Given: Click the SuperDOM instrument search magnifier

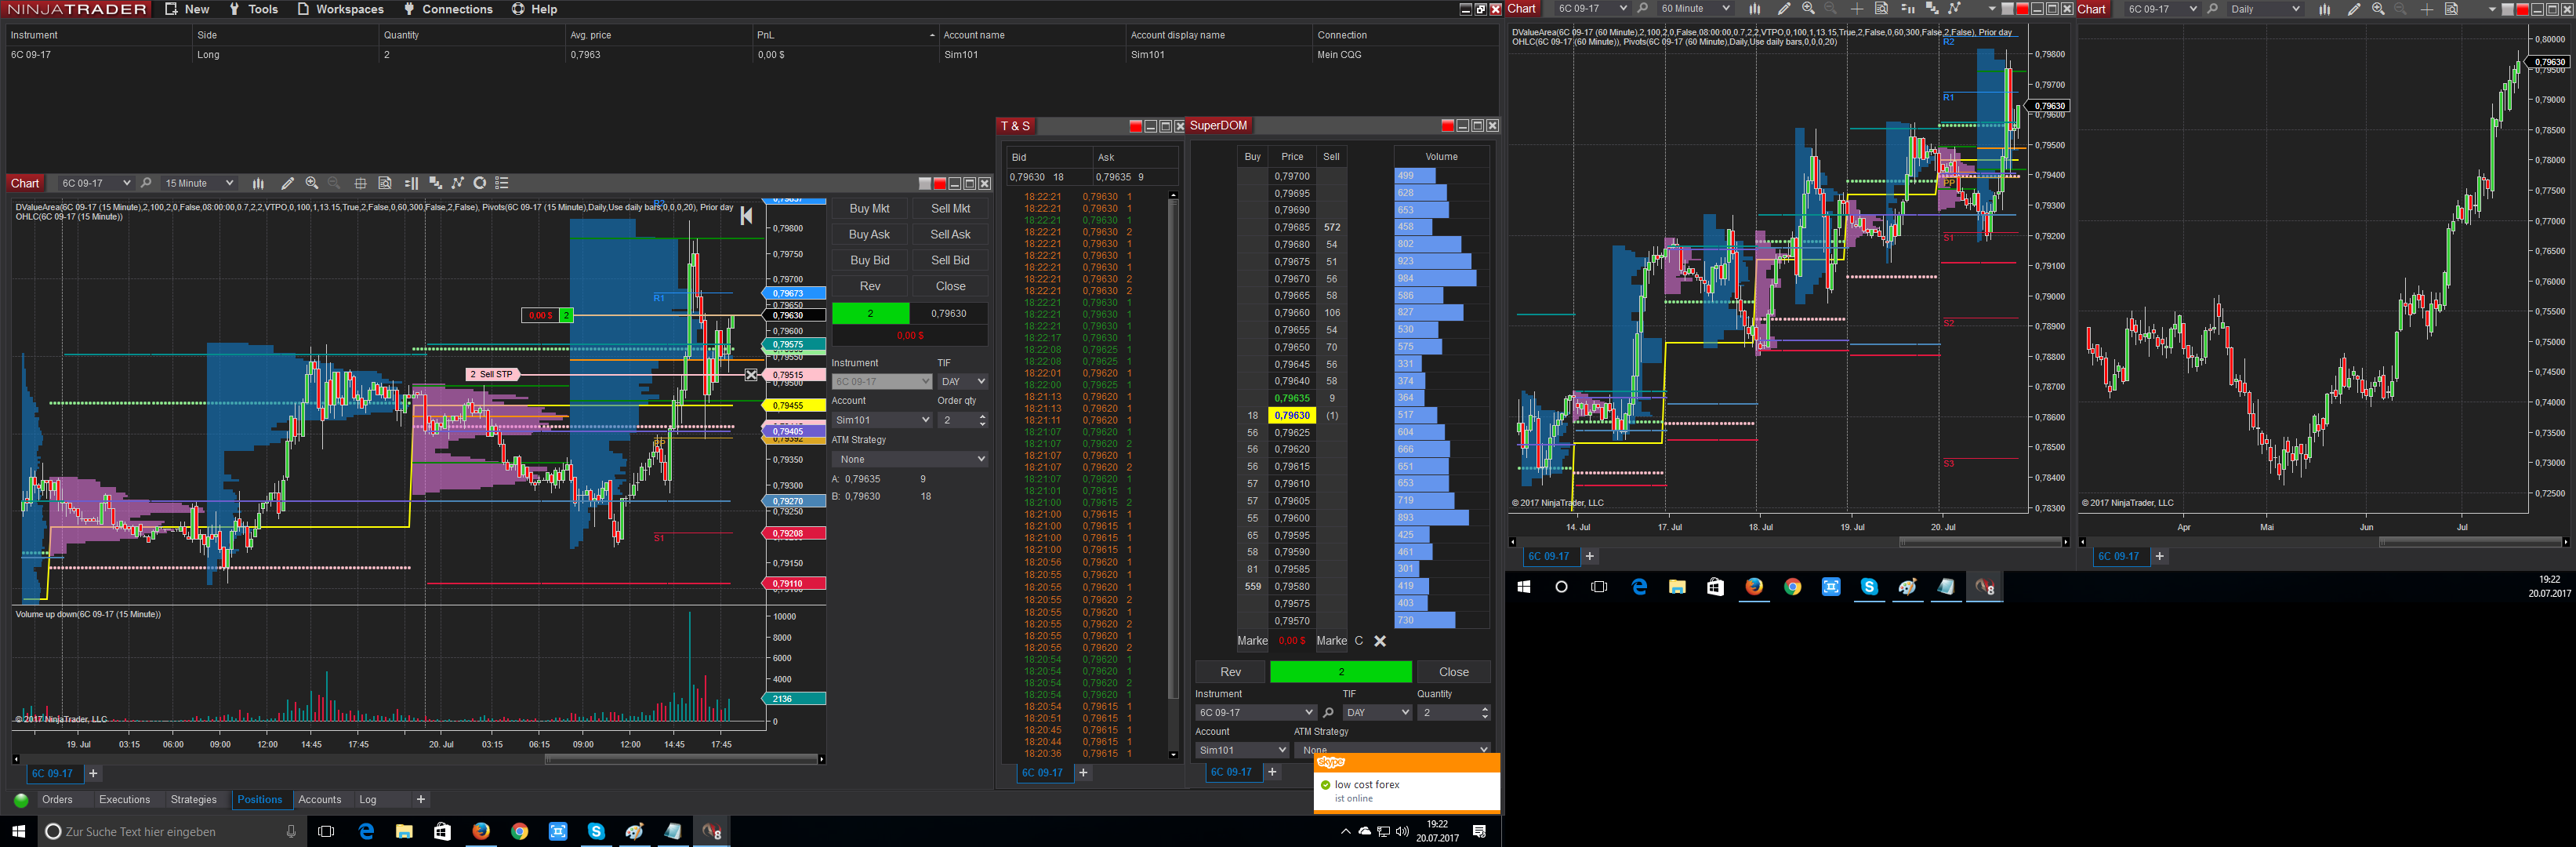Looking at the screenshot, I should coord(1328,713).
